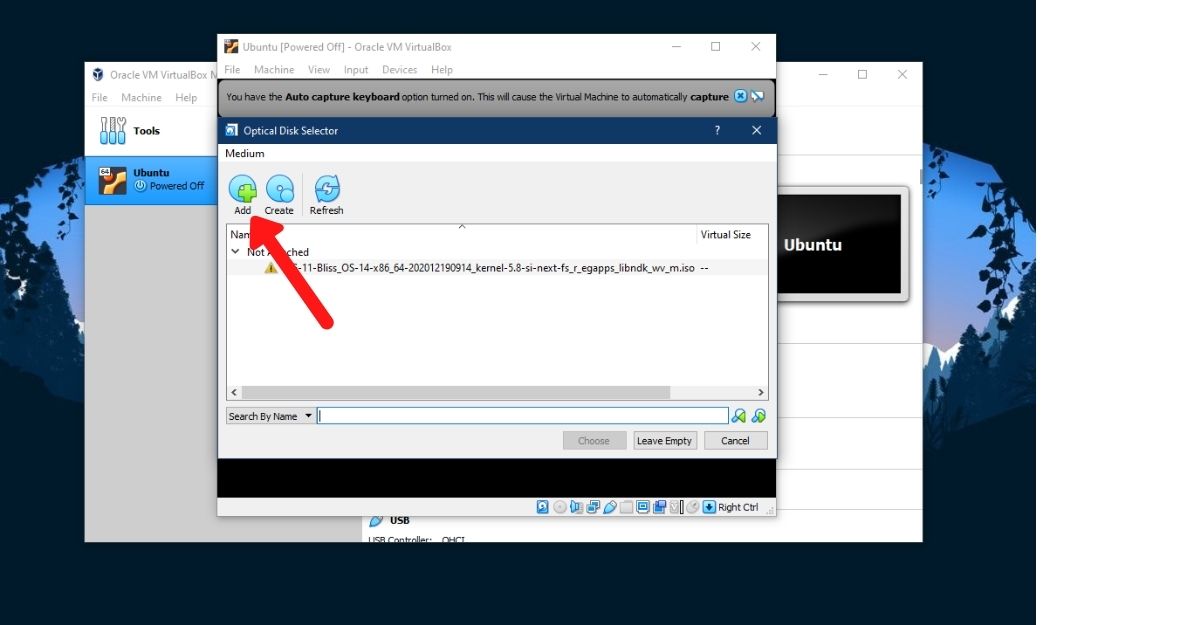The image size is (1200, 625).
Task: Refresh the medium list
Action: [x=327, y=195]
